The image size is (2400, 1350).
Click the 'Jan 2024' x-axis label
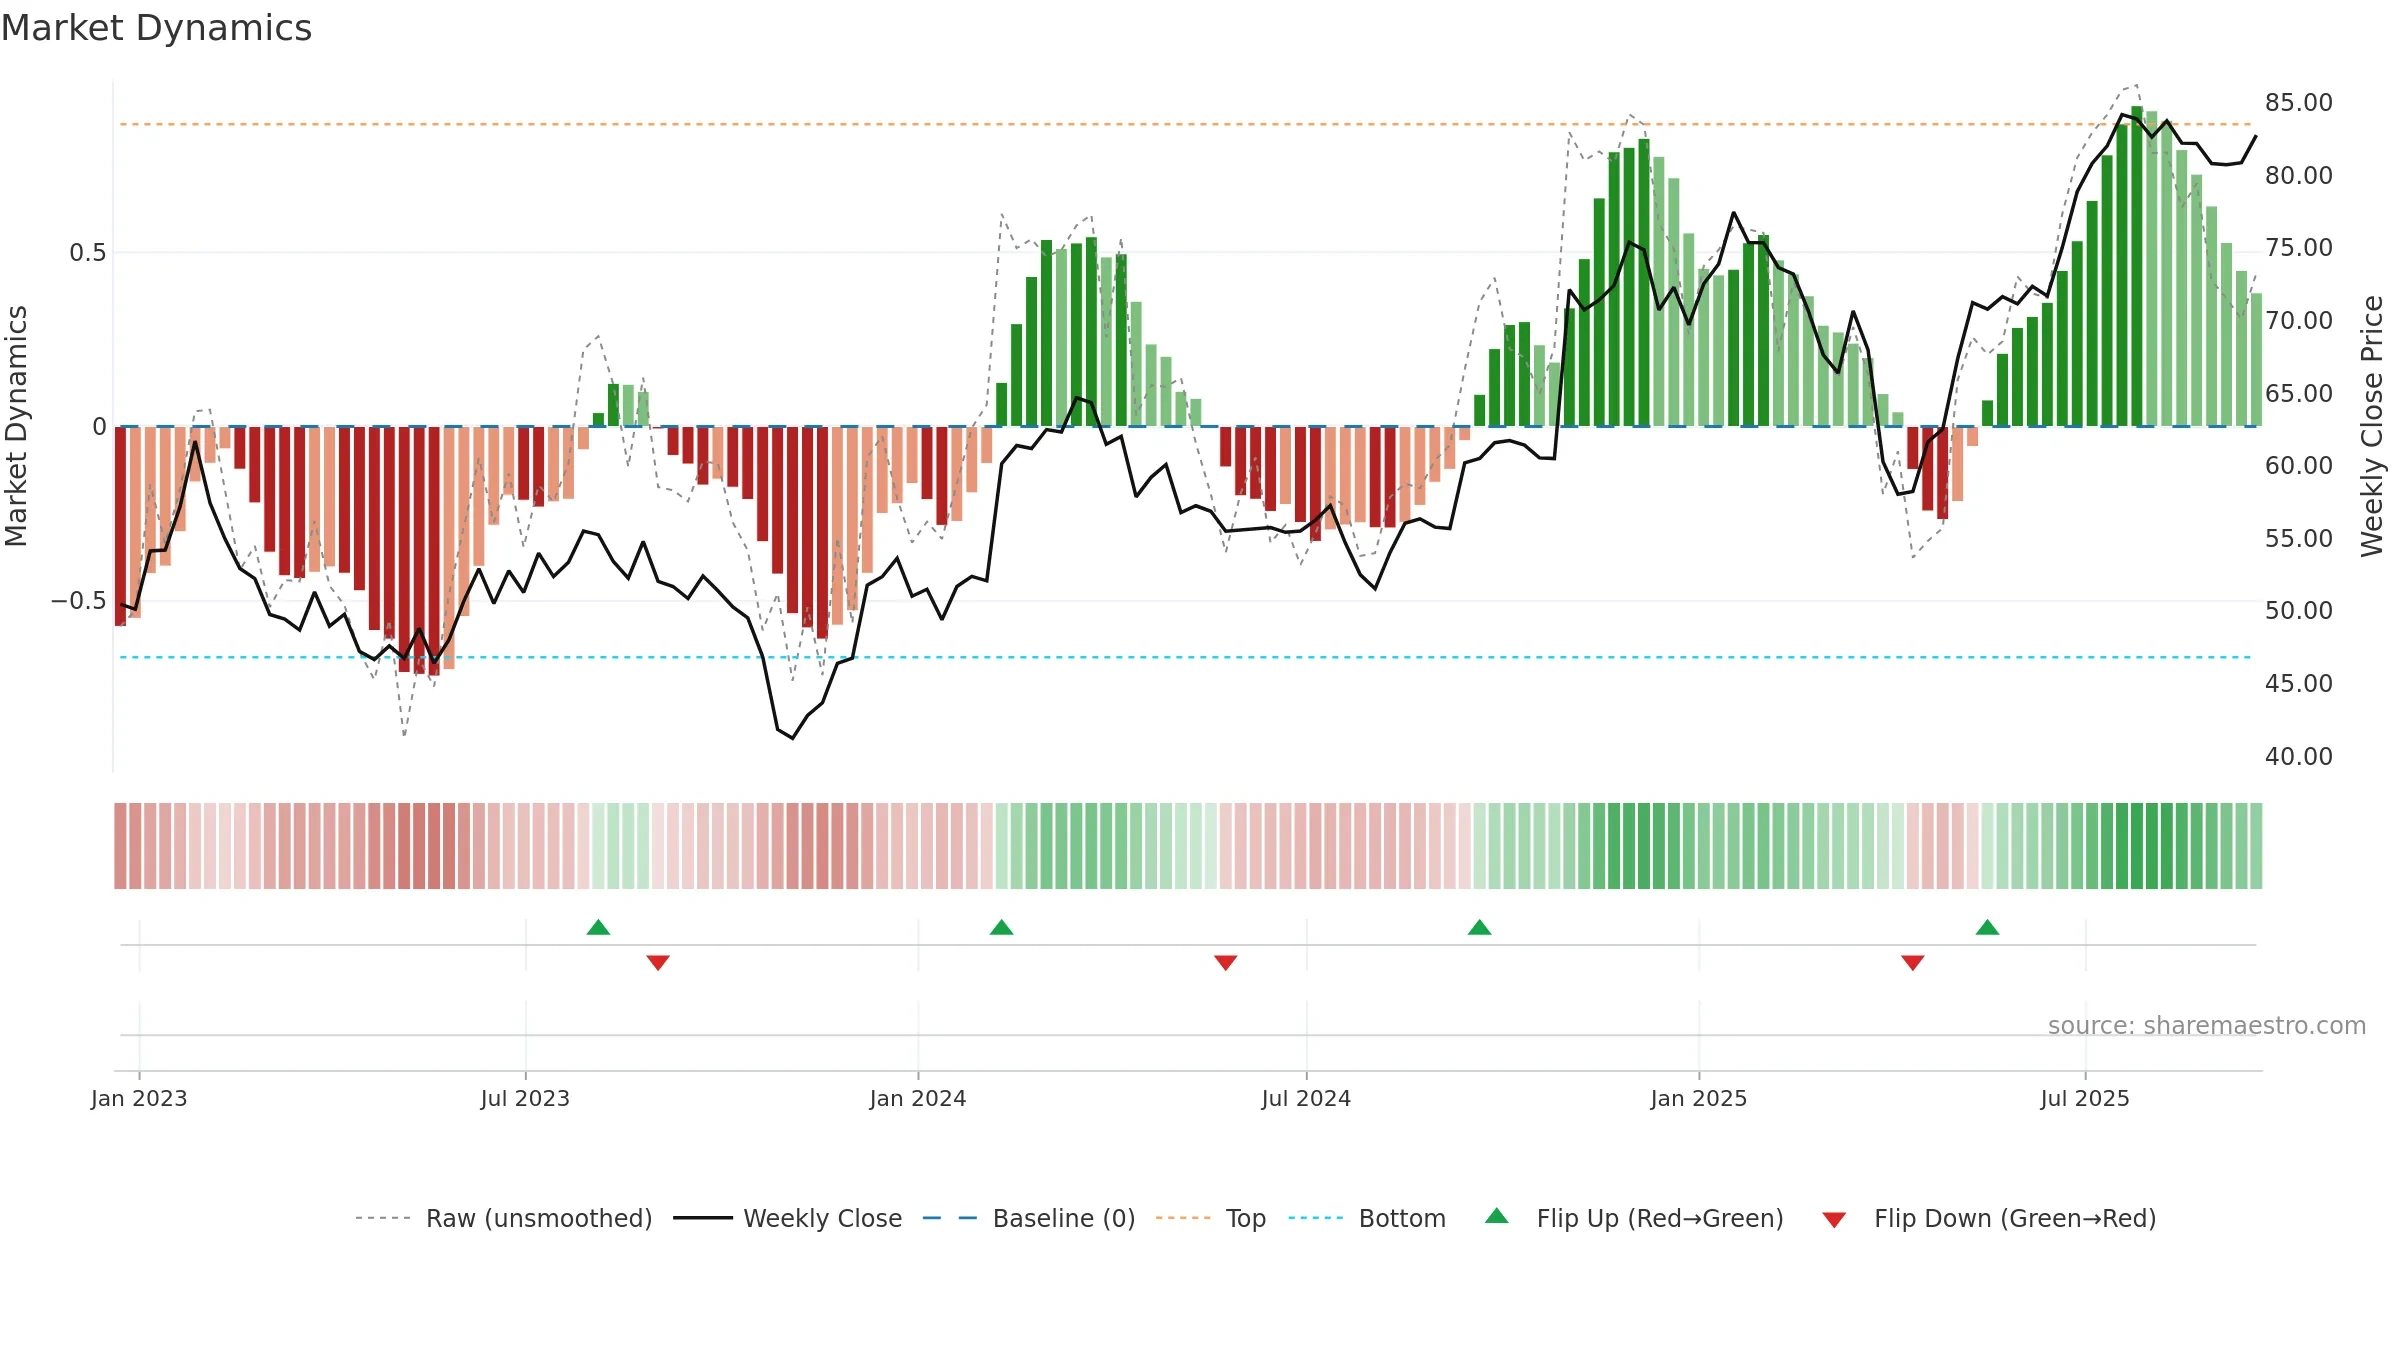(918, 1098)
